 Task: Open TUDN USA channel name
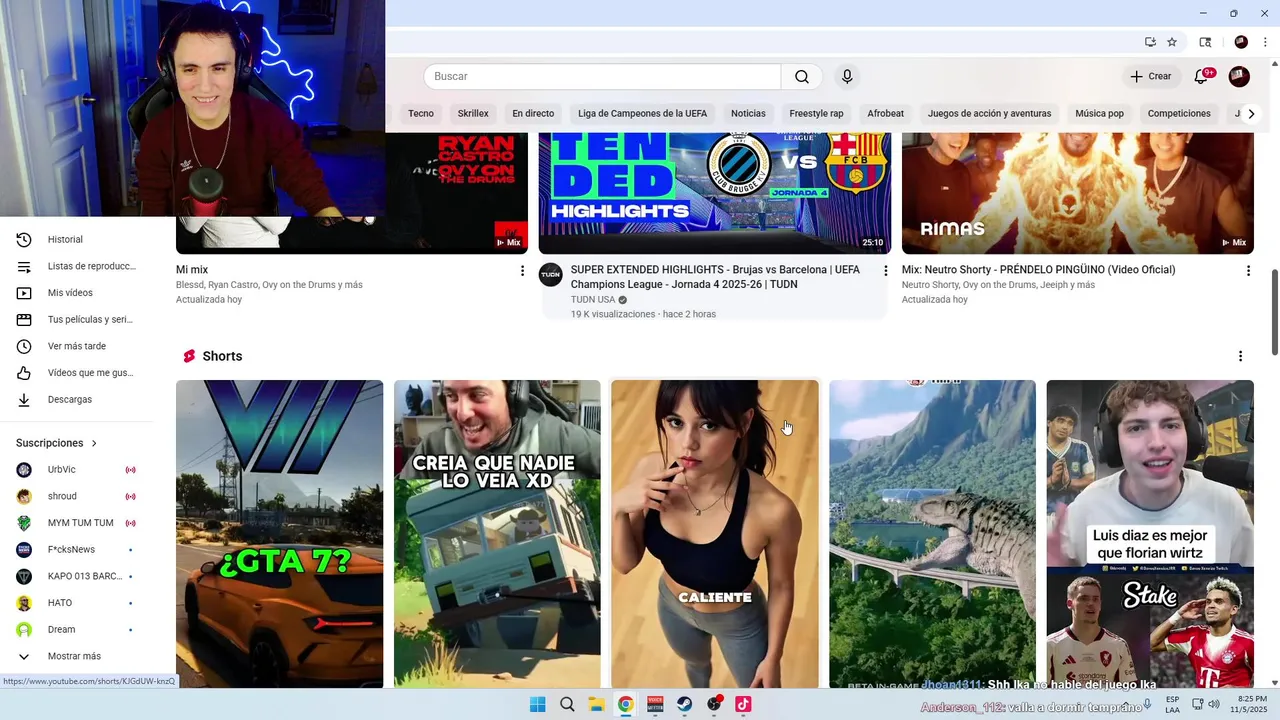pos(593,300)
